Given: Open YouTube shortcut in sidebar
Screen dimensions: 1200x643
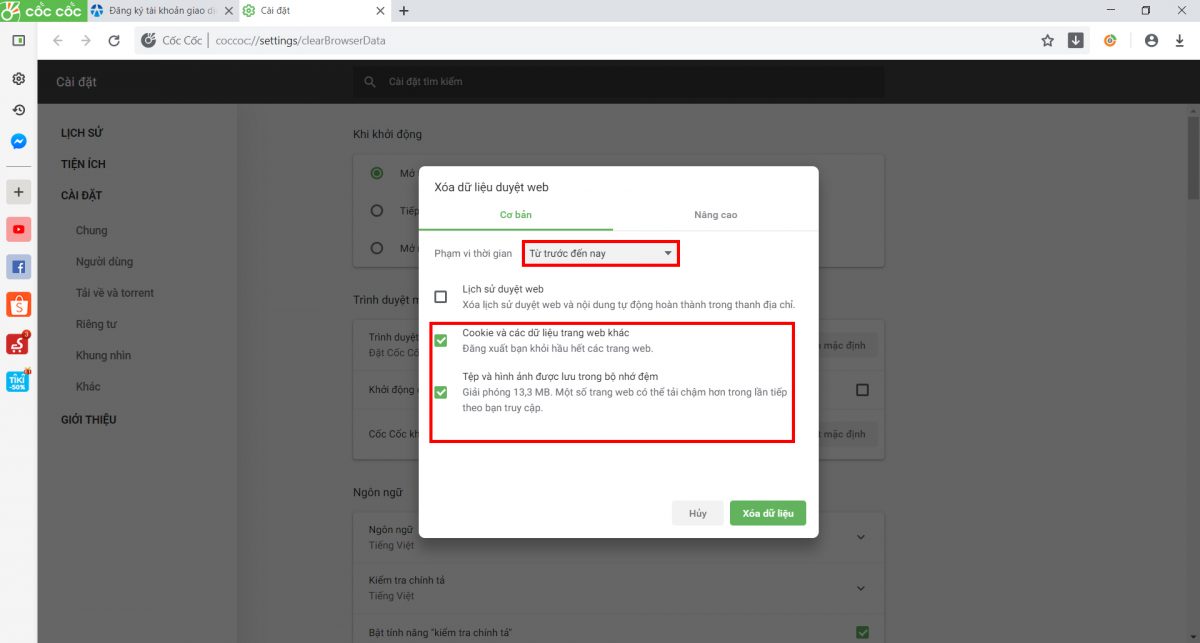Looking at the screenshot, I should point(18,230).
